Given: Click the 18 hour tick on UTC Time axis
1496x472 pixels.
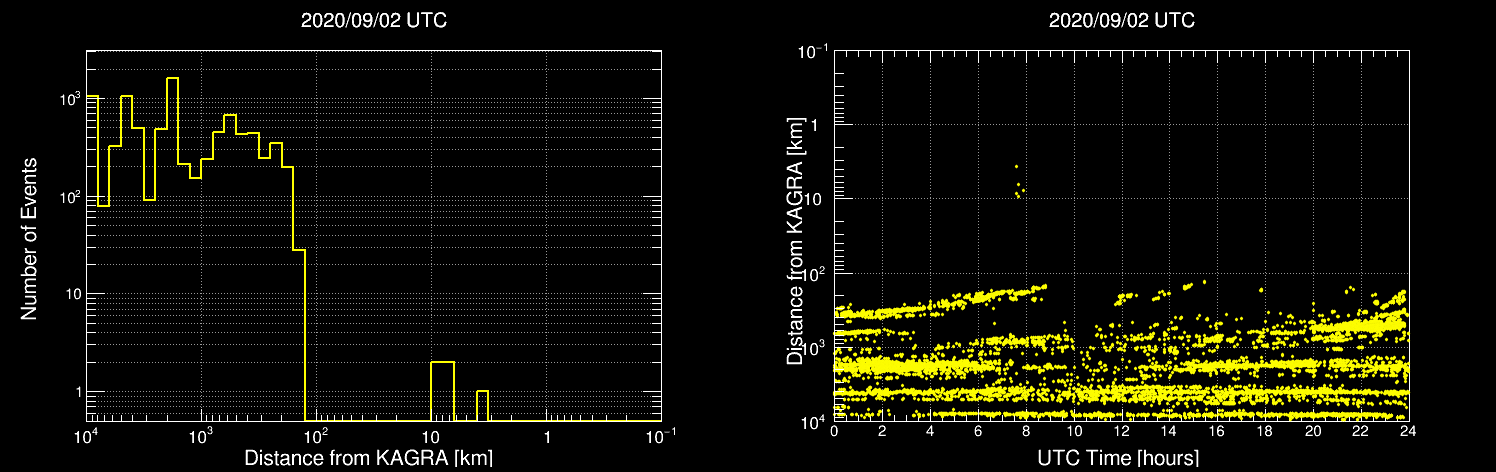Looking at the screenshot, I should (1265, 431).
